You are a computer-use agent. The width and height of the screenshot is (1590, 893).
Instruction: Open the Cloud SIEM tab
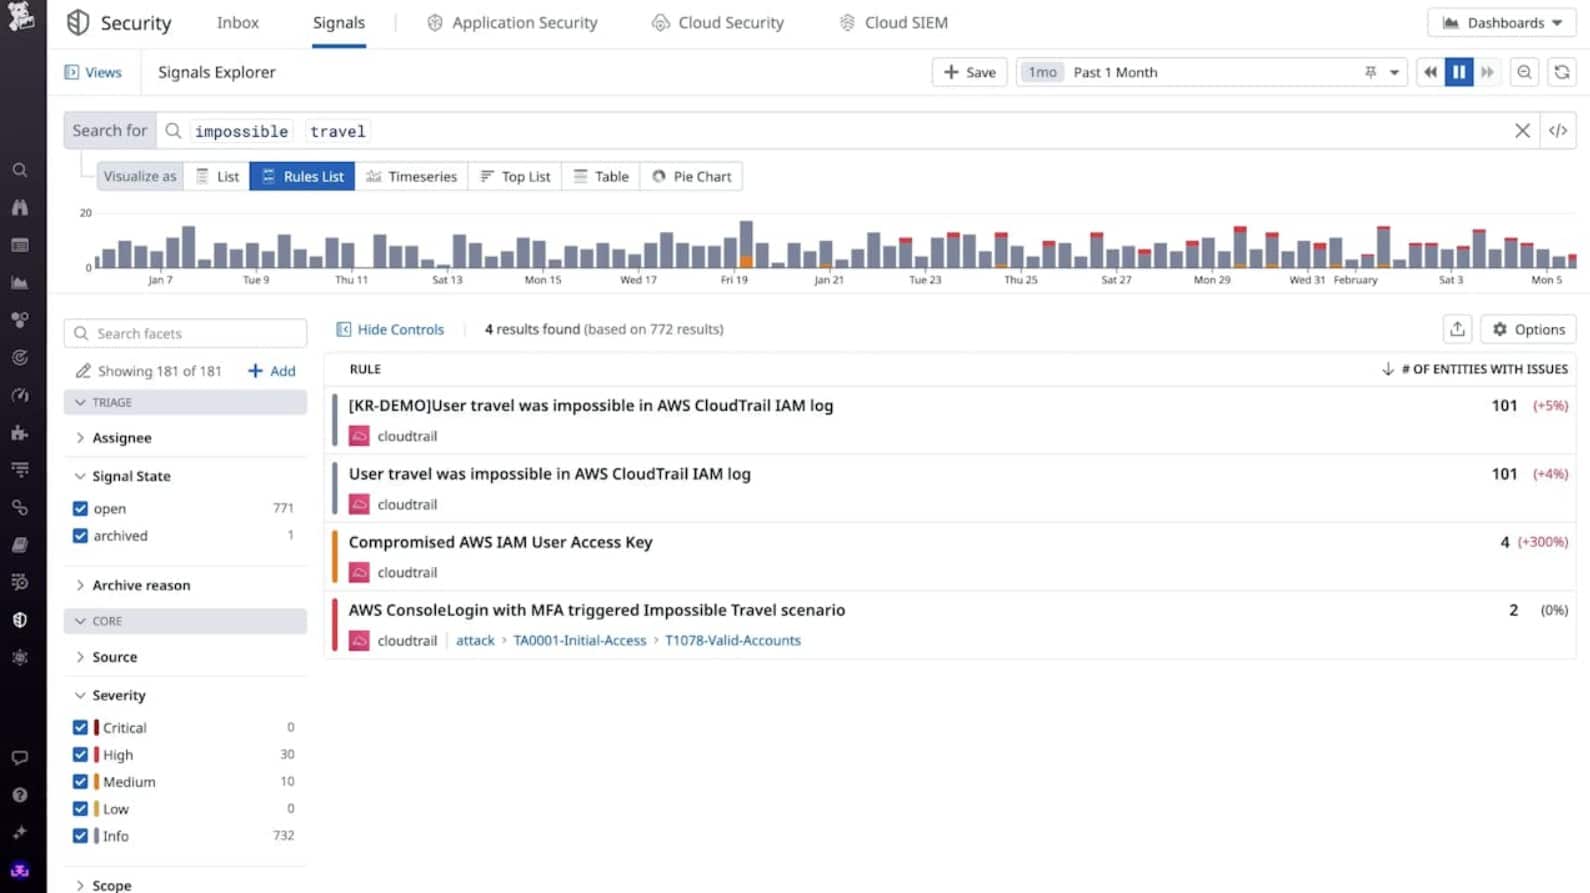(x=894, y=22)
